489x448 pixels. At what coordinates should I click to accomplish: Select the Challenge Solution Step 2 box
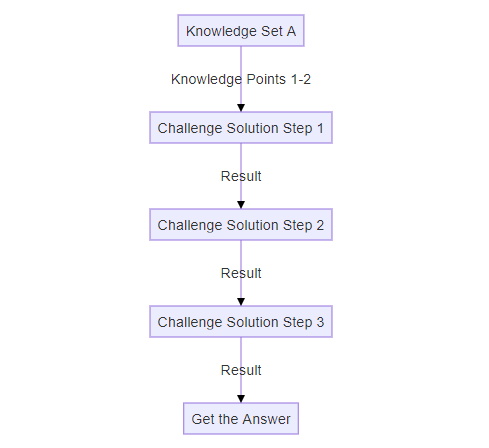click(x=241, y=225)
